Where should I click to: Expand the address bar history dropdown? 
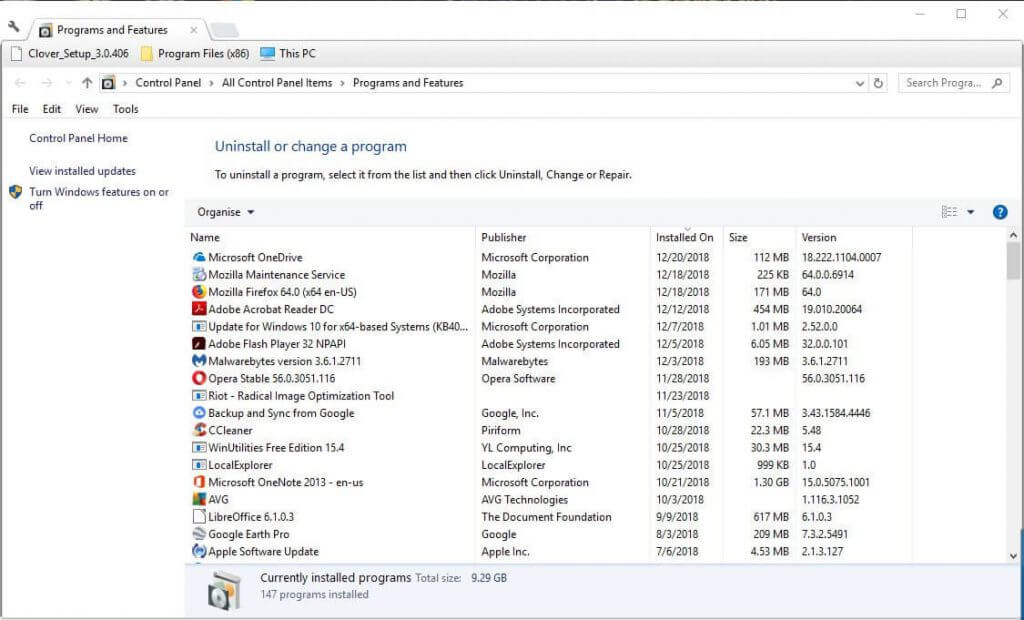coord(859,83)
